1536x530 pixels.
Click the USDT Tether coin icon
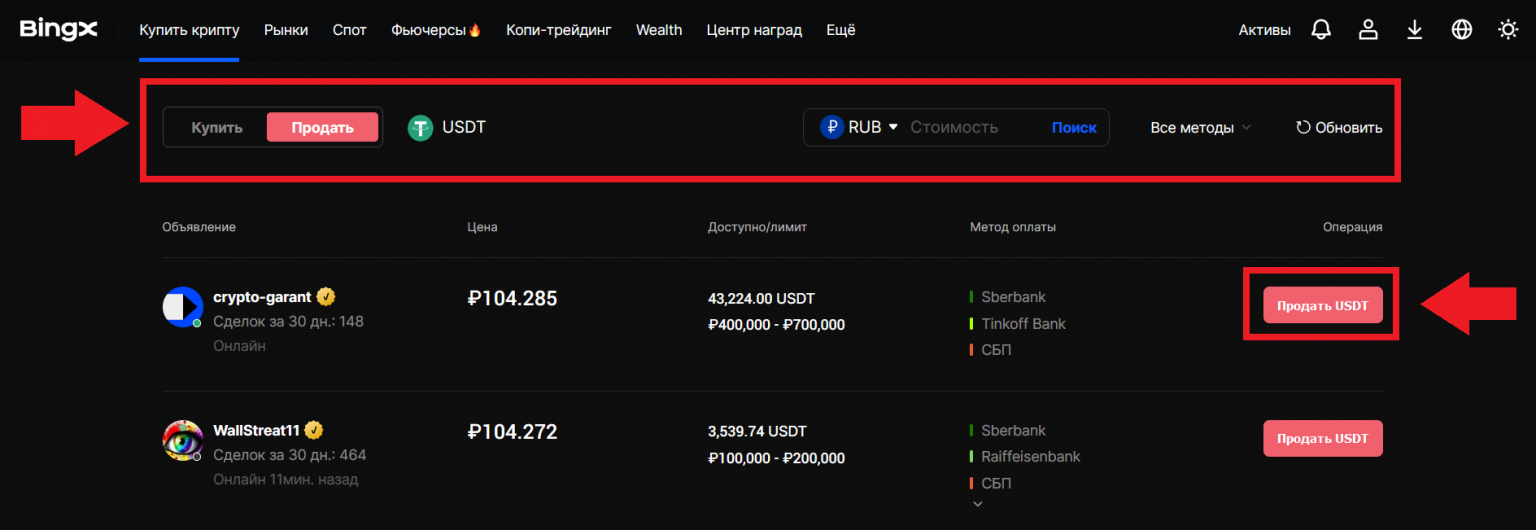[x=420, y=128]
